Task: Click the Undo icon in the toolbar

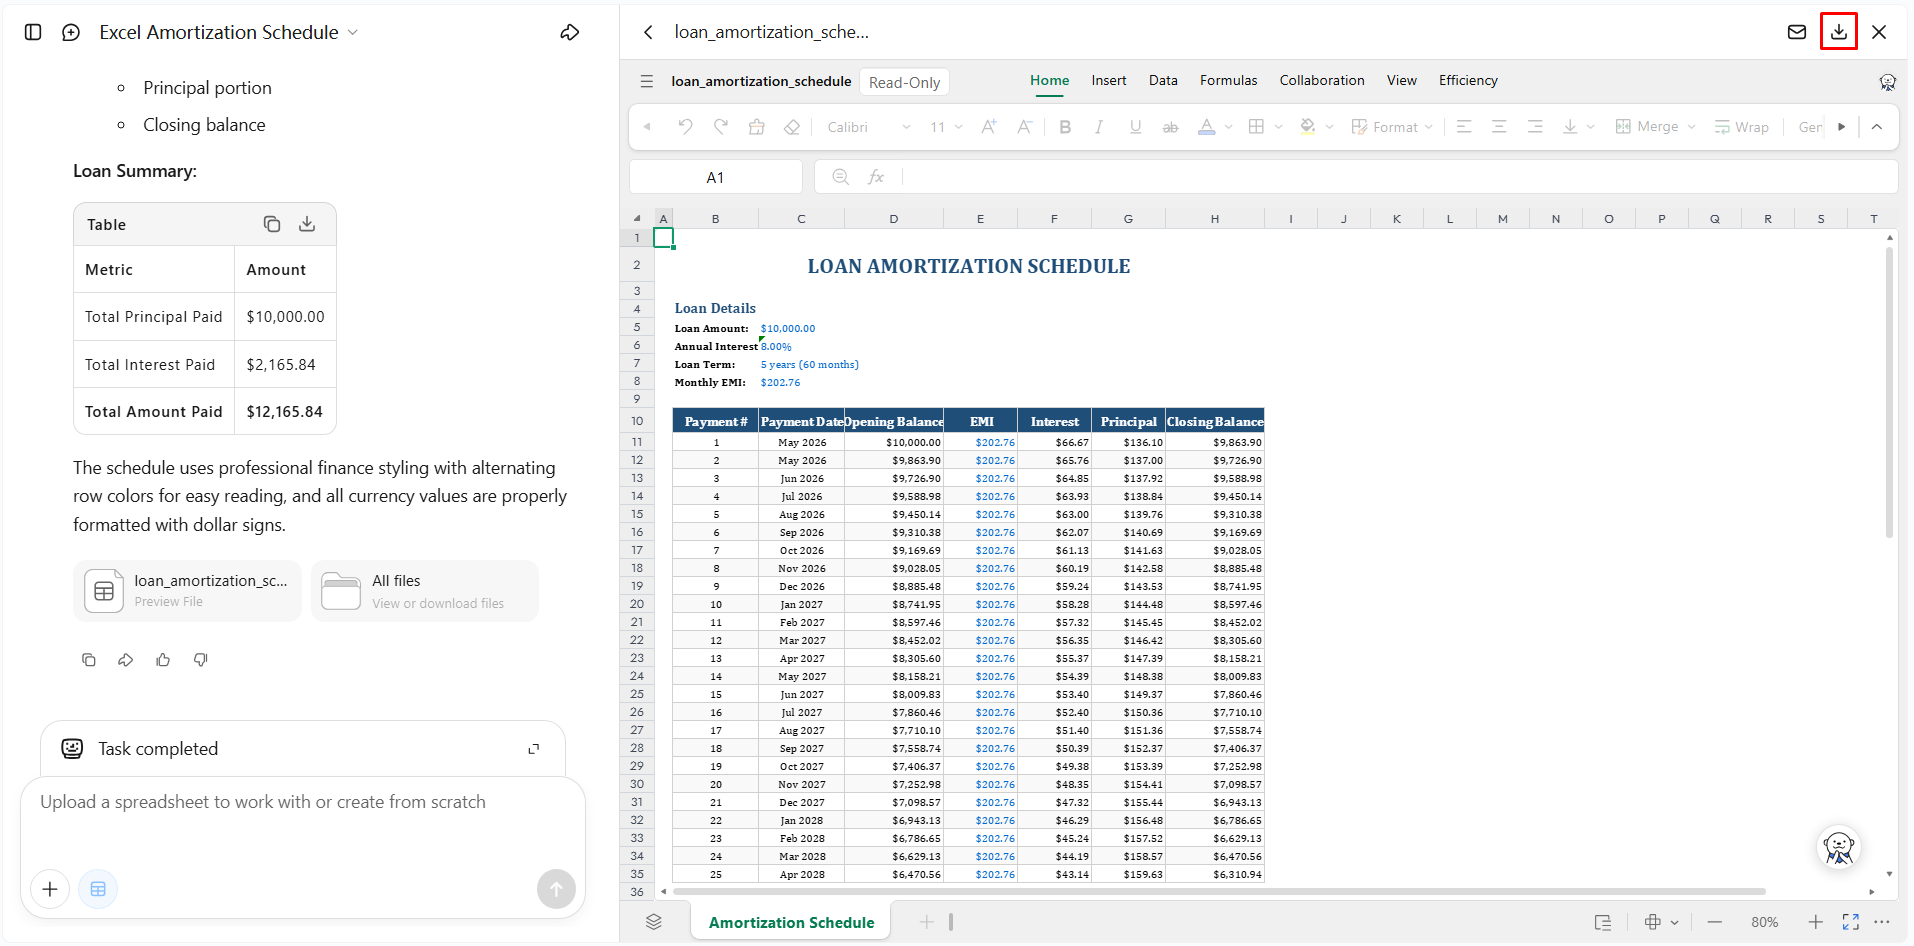Action: 685,126
